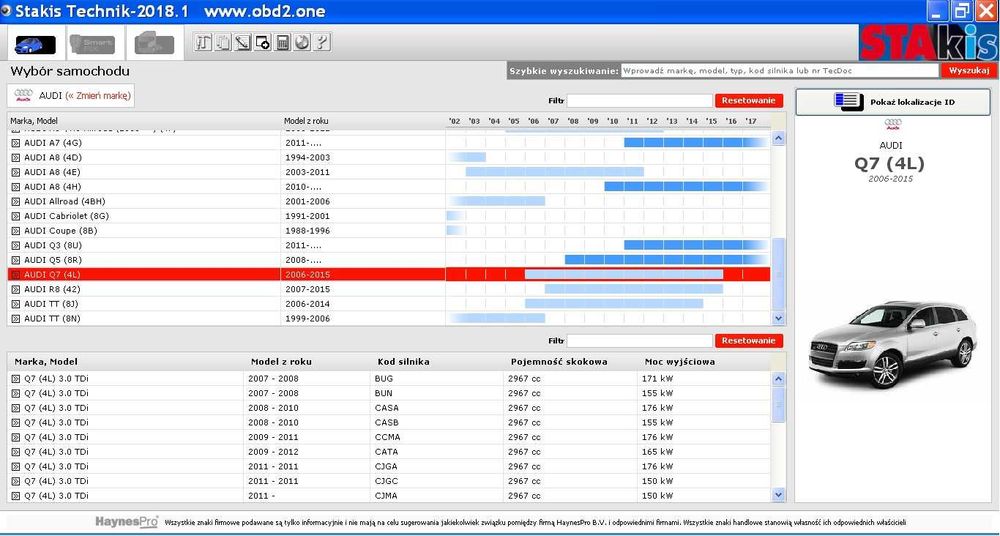Click the tools icon in toolbar
Screen dimensions: 1000x536
(203, 43)
